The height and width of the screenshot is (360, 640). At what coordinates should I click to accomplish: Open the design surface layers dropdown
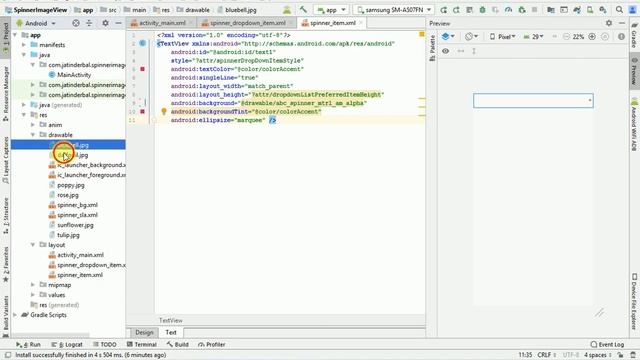[x=448, y=37]
